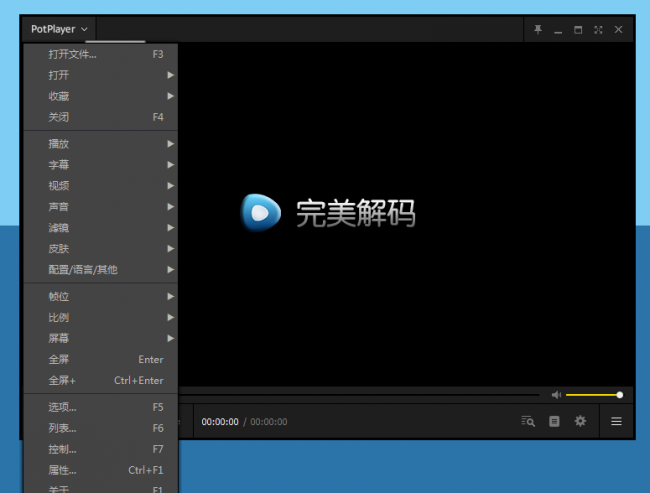
Task: Select 全屏+ Ctrl+Enter menu entry
Action: click(x=101, y=380)
